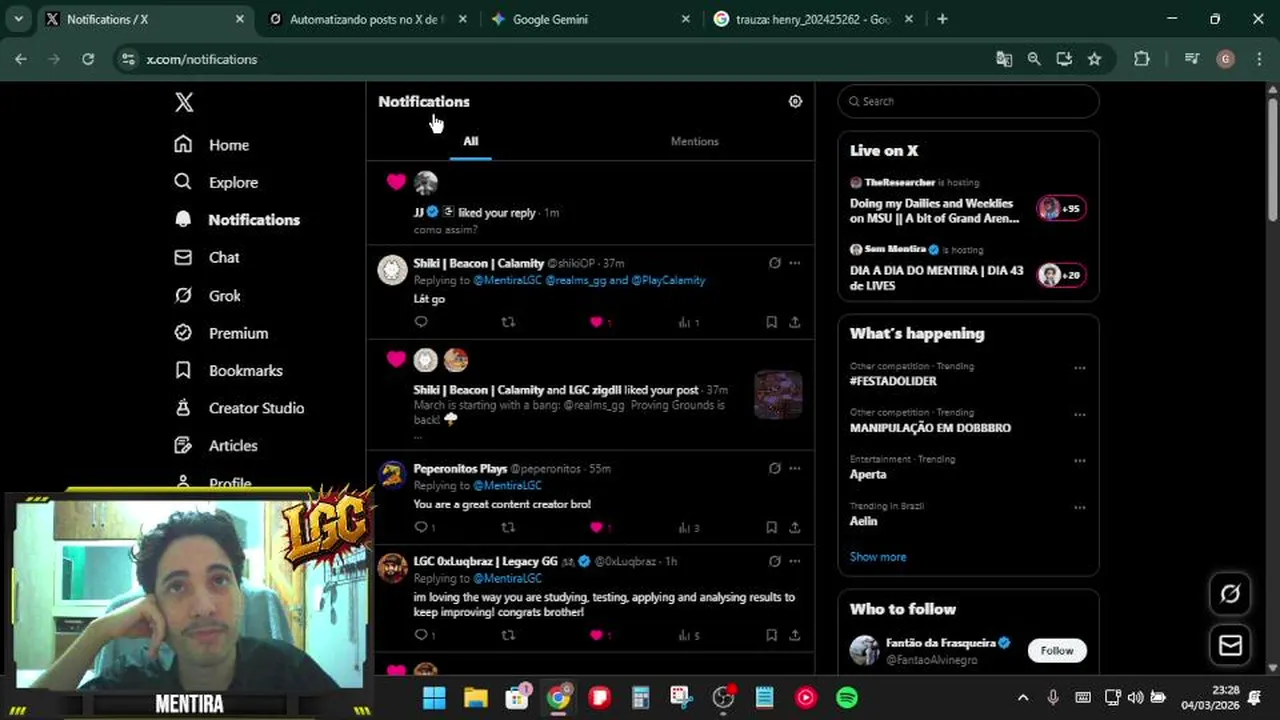Open the @PlayCalamity mention link

pyautogui.click(x=668, y=280)
